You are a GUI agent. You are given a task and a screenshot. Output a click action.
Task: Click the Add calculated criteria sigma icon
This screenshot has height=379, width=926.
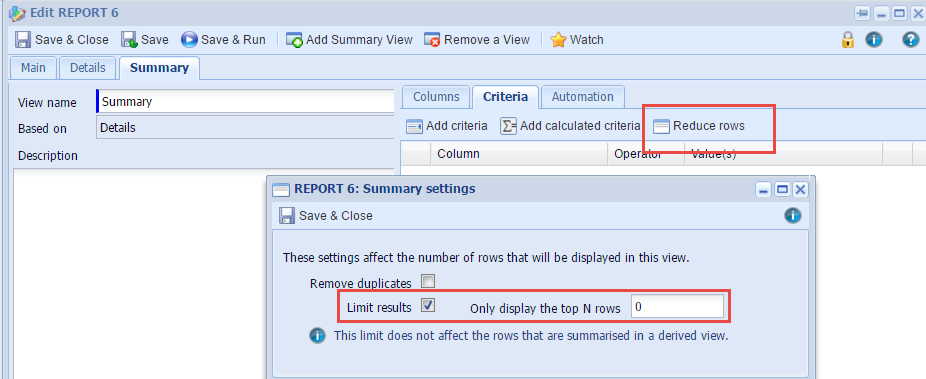(508, 126)
